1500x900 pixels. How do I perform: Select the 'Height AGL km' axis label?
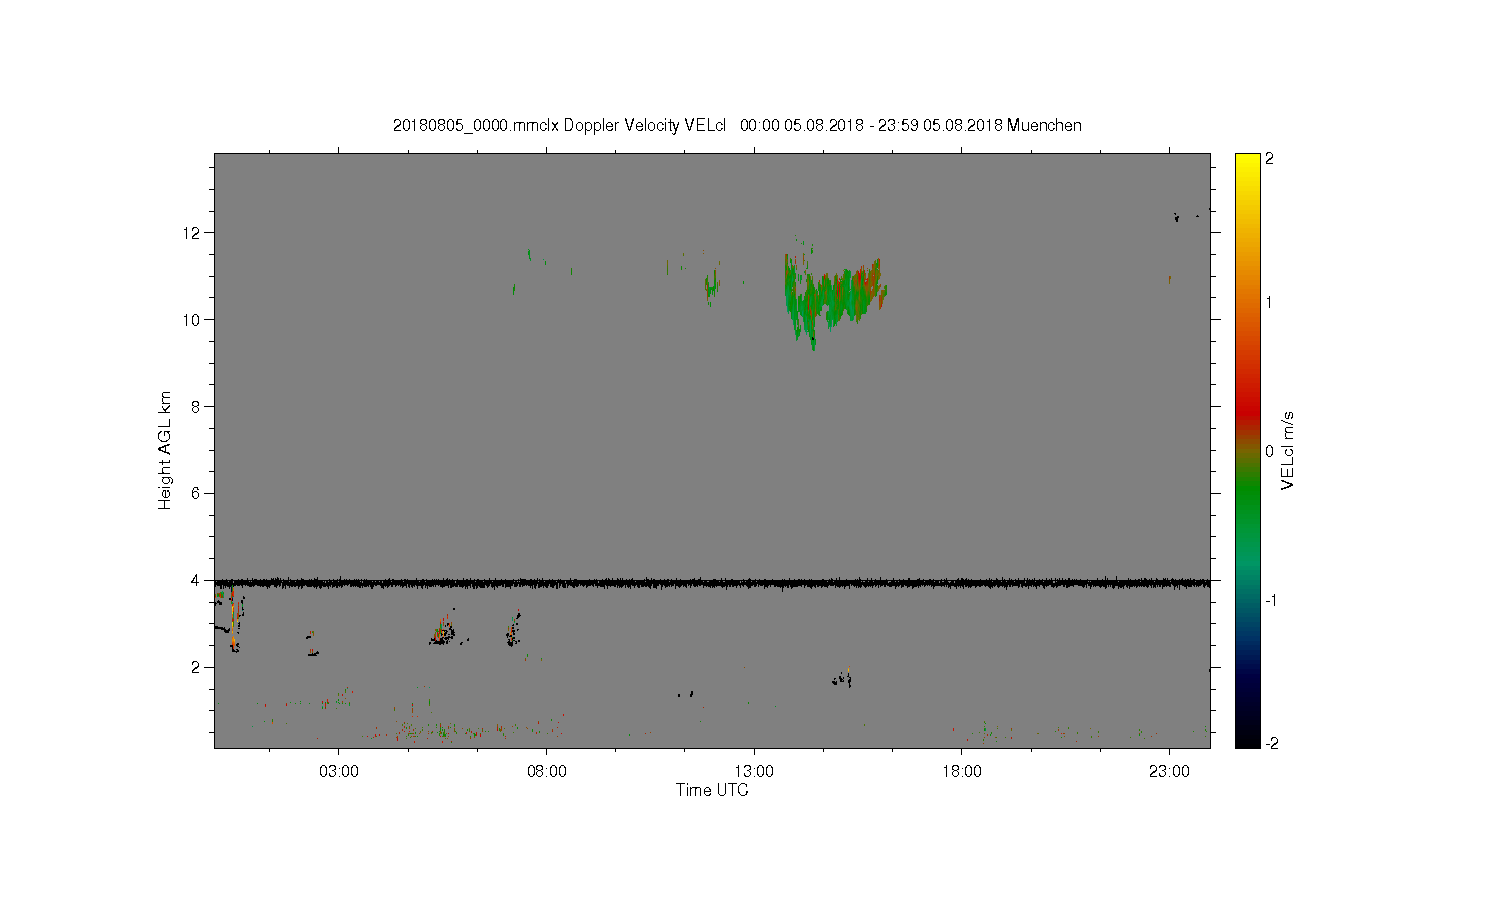[x=165, y=450]
